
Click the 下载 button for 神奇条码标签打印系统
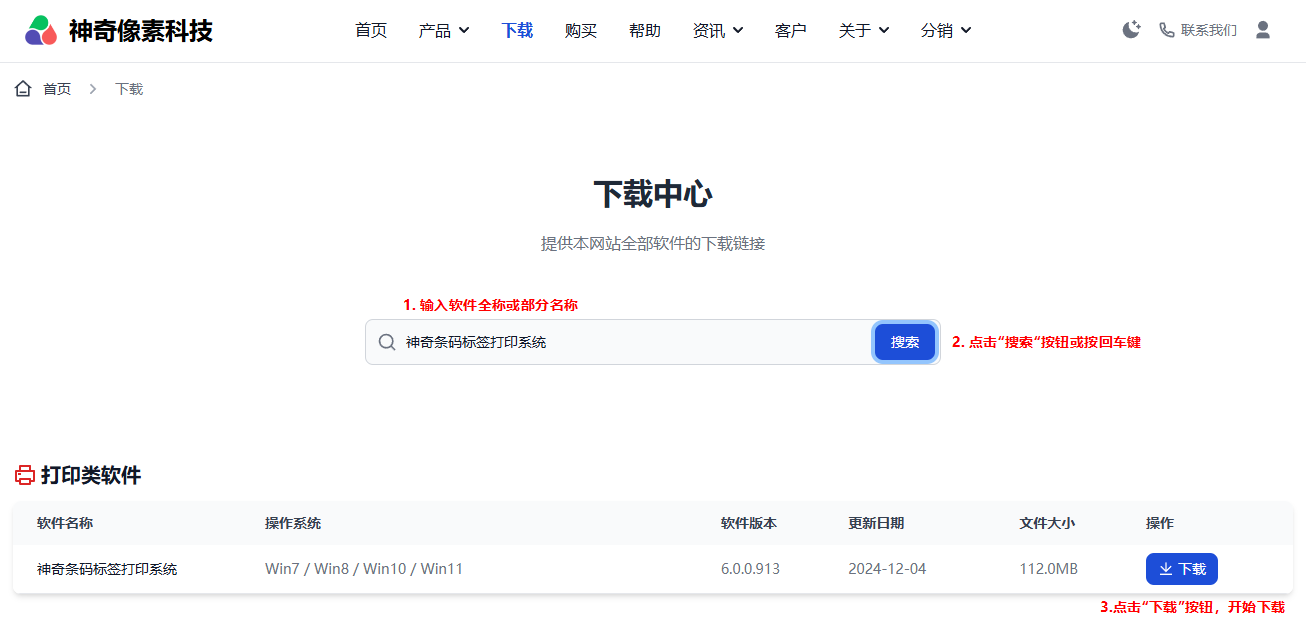(1182, 569)
